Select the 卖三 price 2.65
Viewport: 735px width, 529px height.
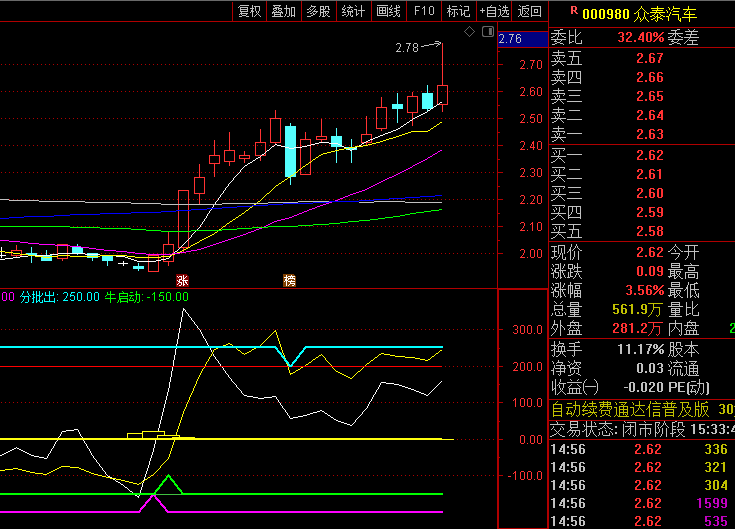pyautogui.click(x=650, y=96)
